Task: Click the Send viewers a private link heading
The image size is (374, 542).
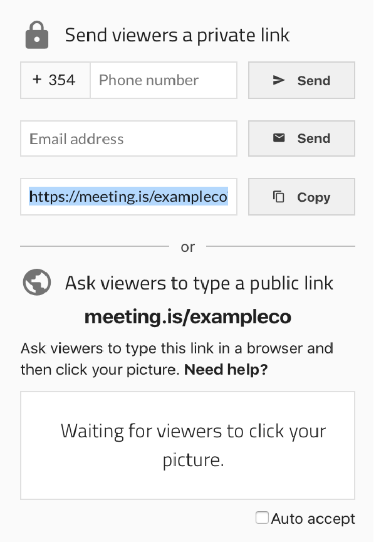Action: (x=177, y=35)
